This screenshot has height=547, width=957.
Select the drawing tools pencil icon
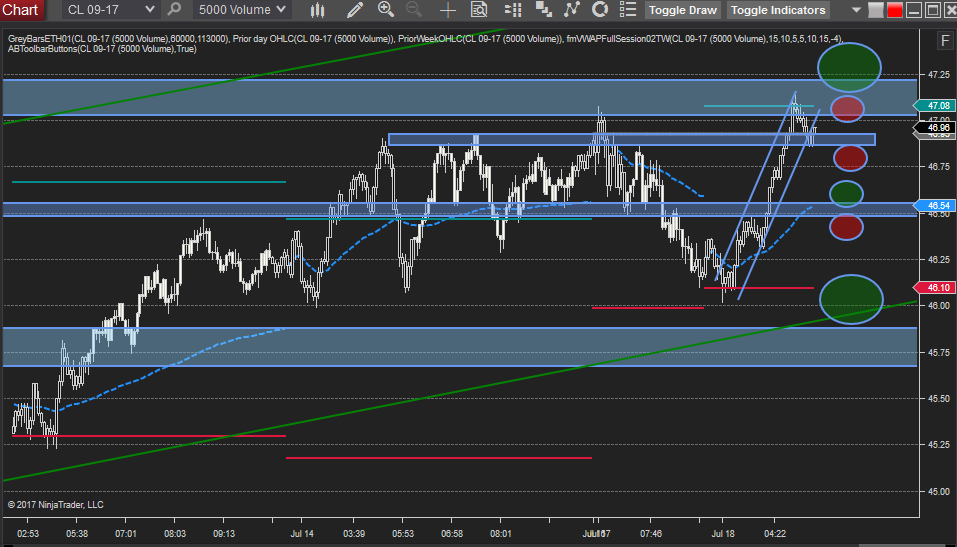(x=355, y=10)
